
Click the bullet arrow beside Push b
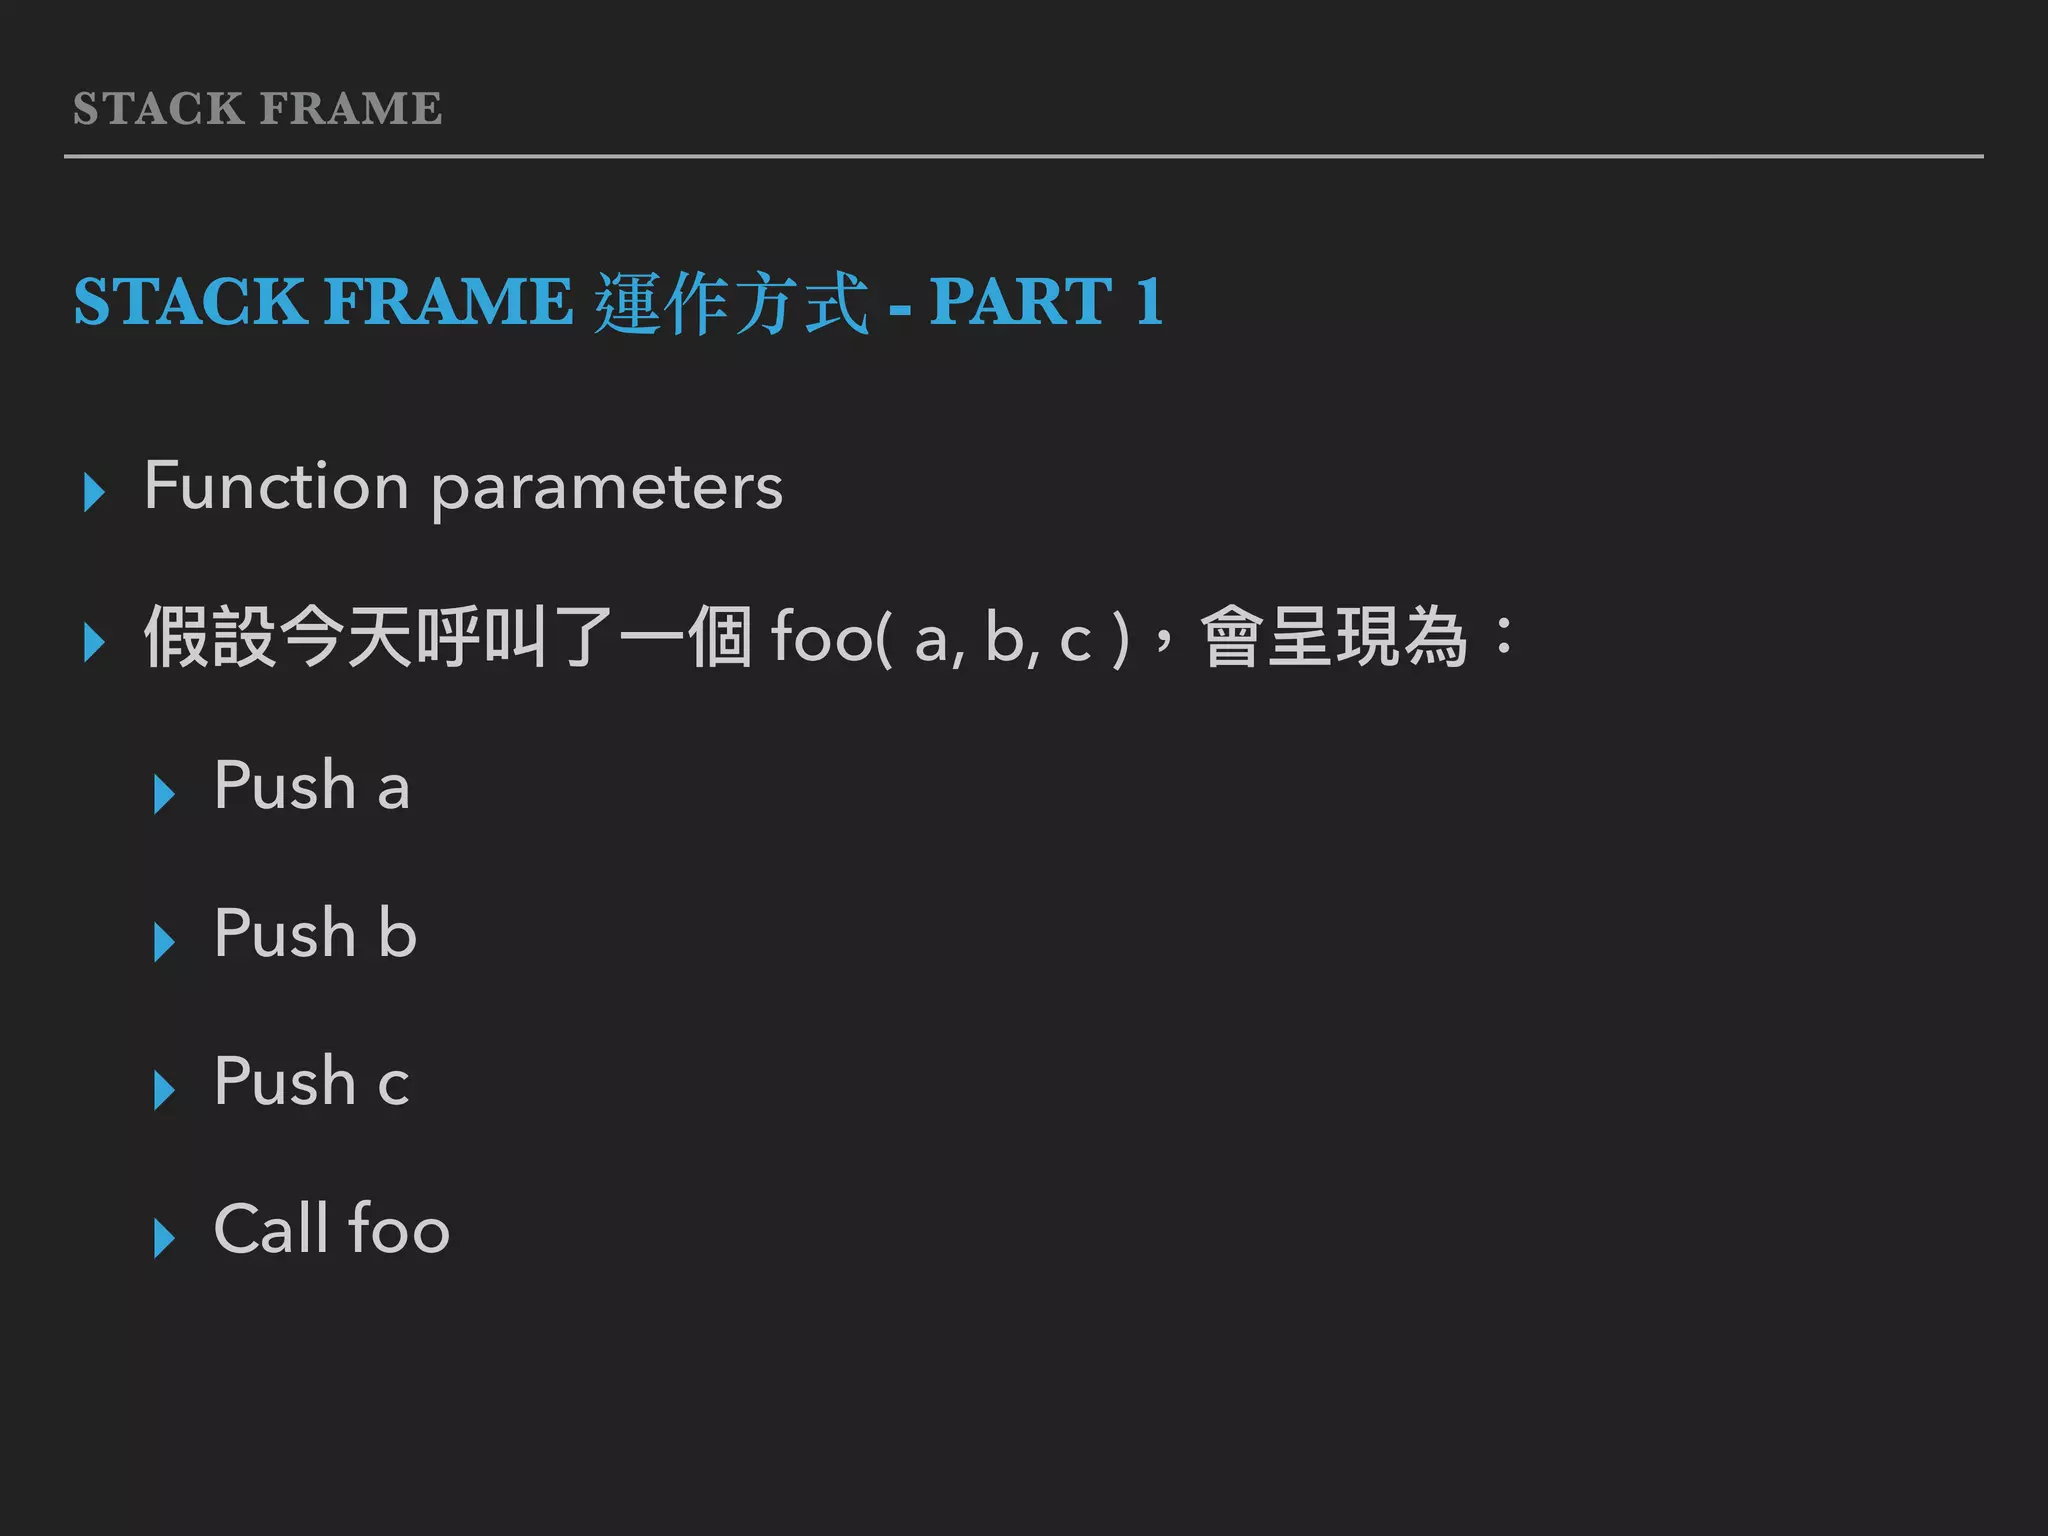tap(165, 942)
